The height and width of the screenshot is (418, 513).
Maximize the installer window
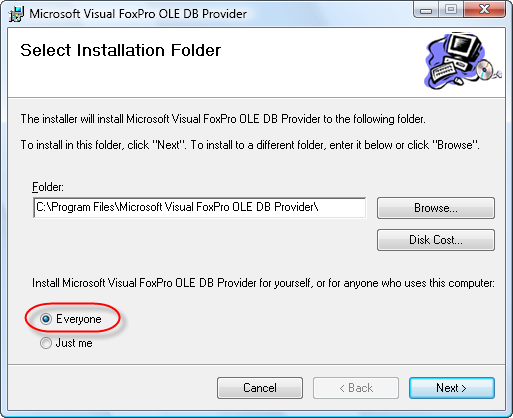pyautogui.click(x=451, y=10)
